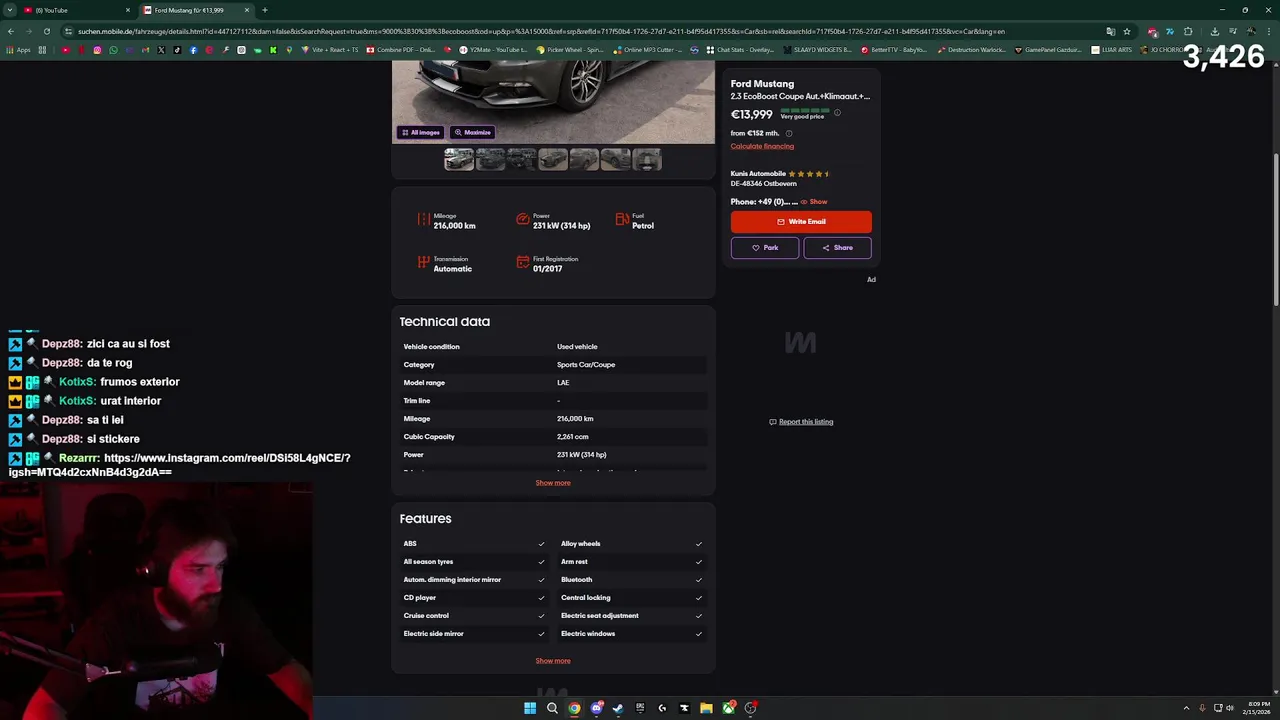
Task: Open Chrome from the taskbar
Action: click(x=574, y=708)
